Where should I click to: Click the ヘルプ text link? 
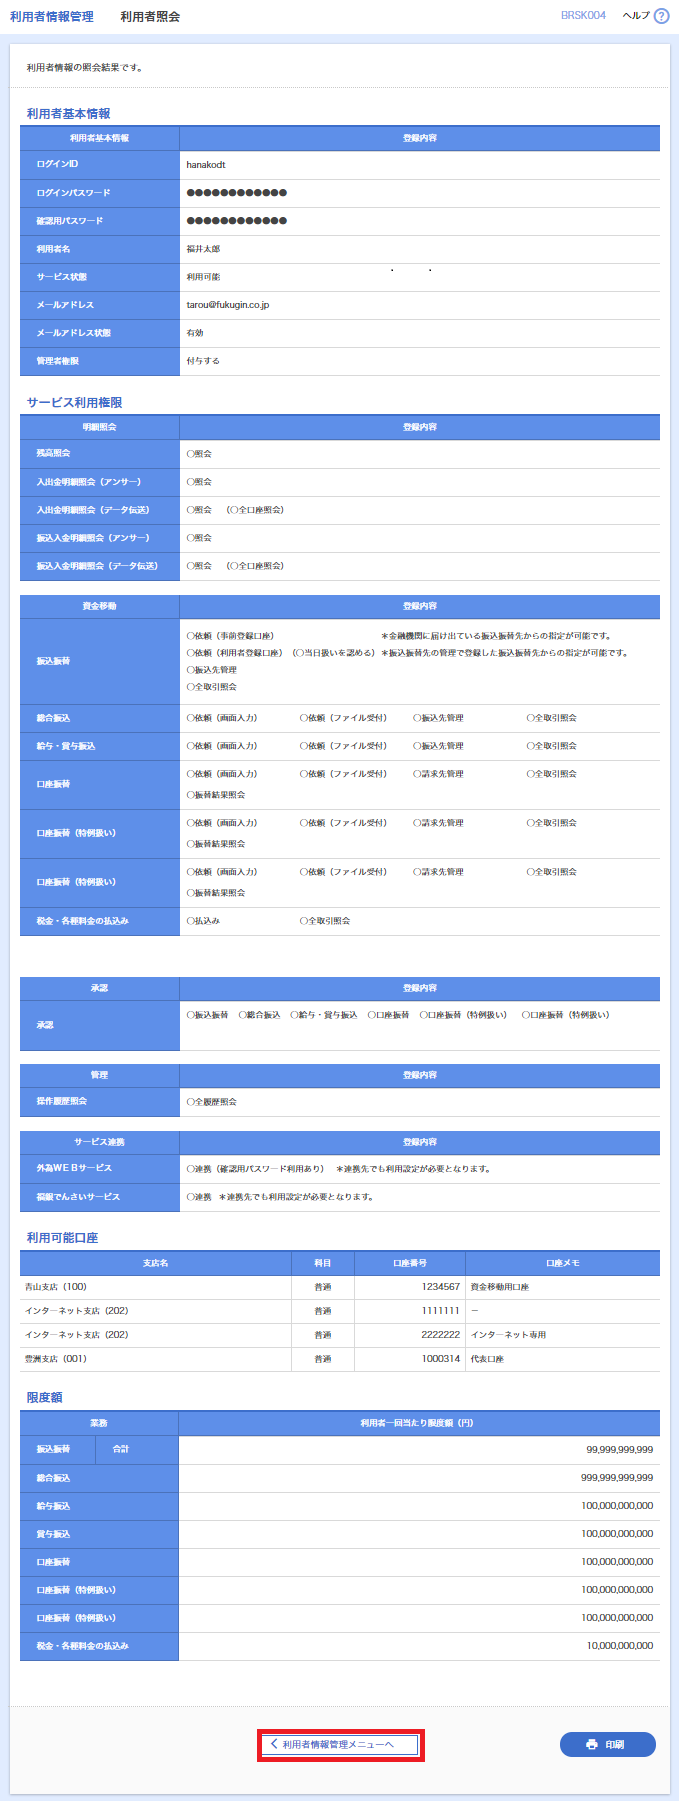point(635,16)
